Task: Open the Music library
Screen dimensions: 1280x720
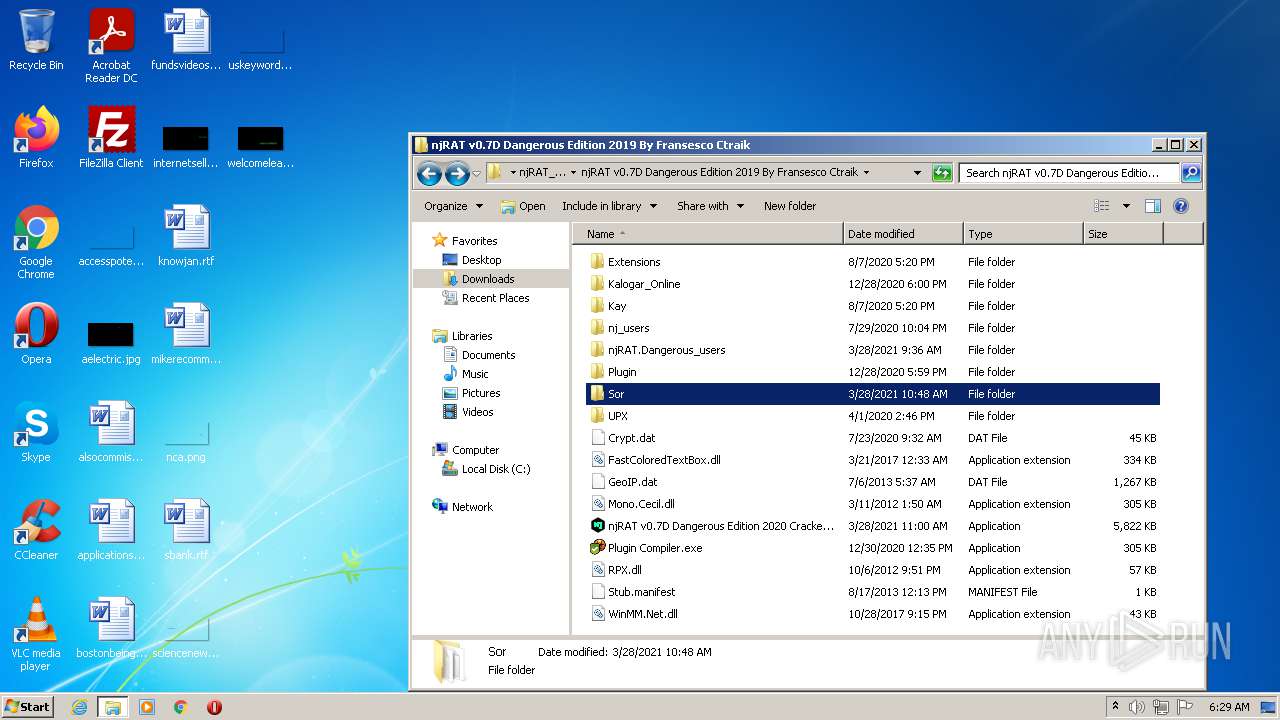Action: tap(475, 374)
